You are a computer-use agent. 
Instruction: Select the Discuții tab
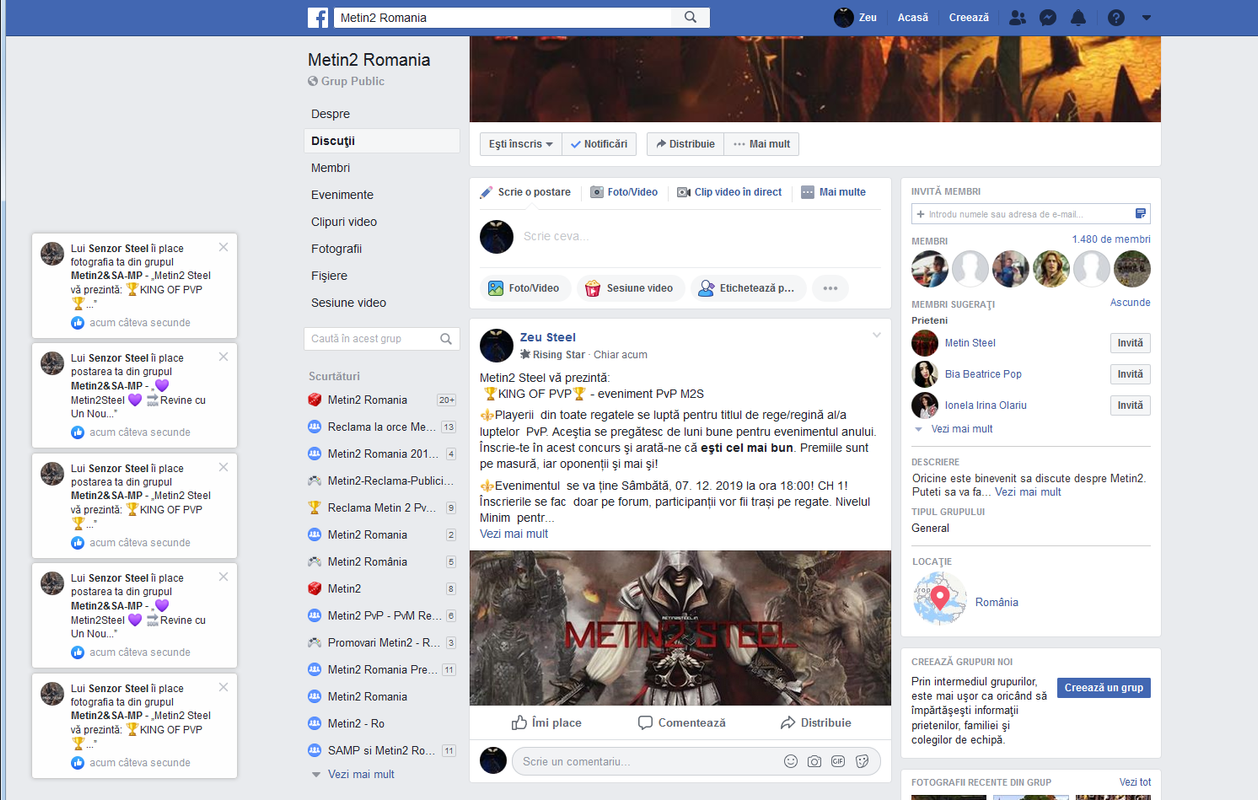tap(382, 141)
